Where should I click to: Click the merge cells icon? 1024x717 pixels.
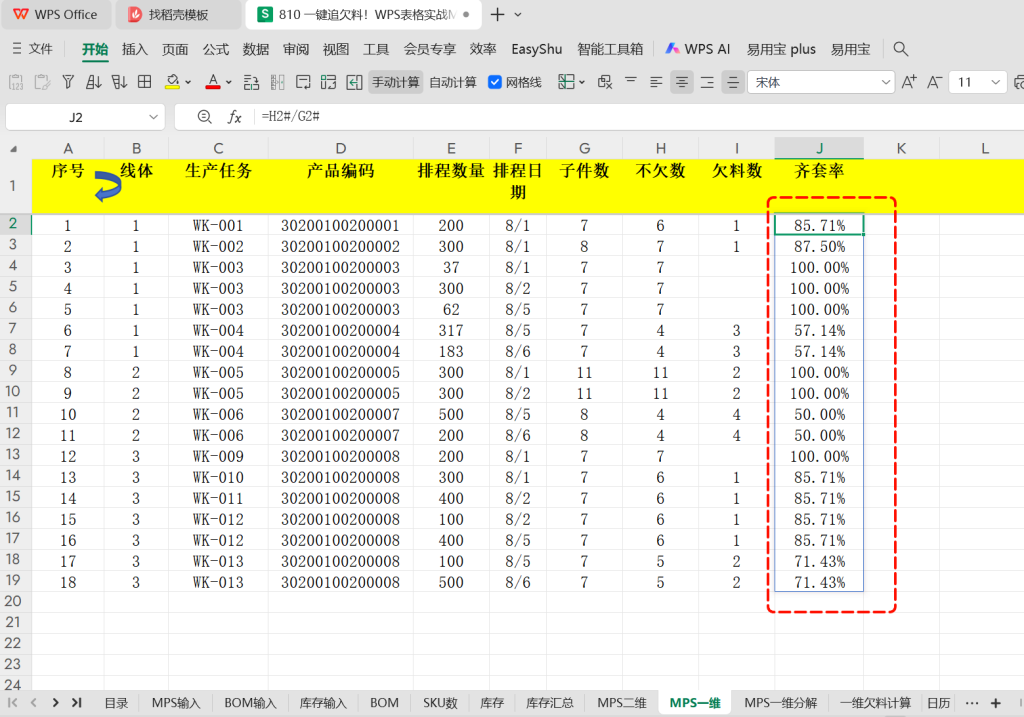pyautogui.click(x=328, y=82)
